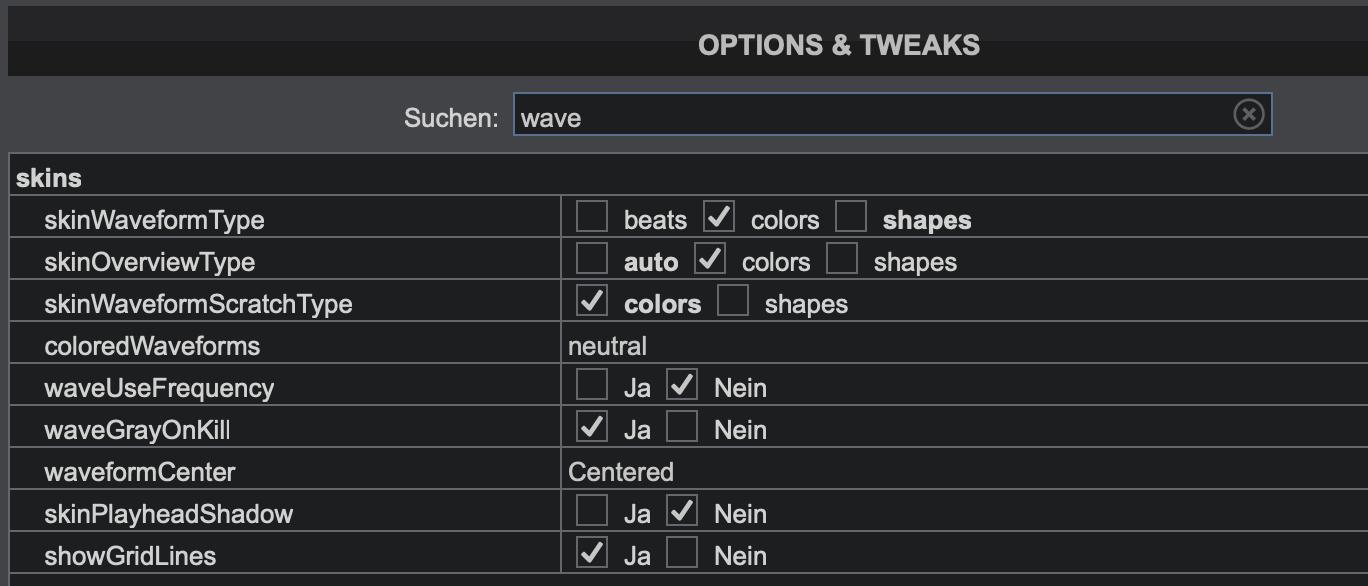Click the search field containing 'wave'
The width and height of the screenshot is (1368, 586).
pos(892,115)
